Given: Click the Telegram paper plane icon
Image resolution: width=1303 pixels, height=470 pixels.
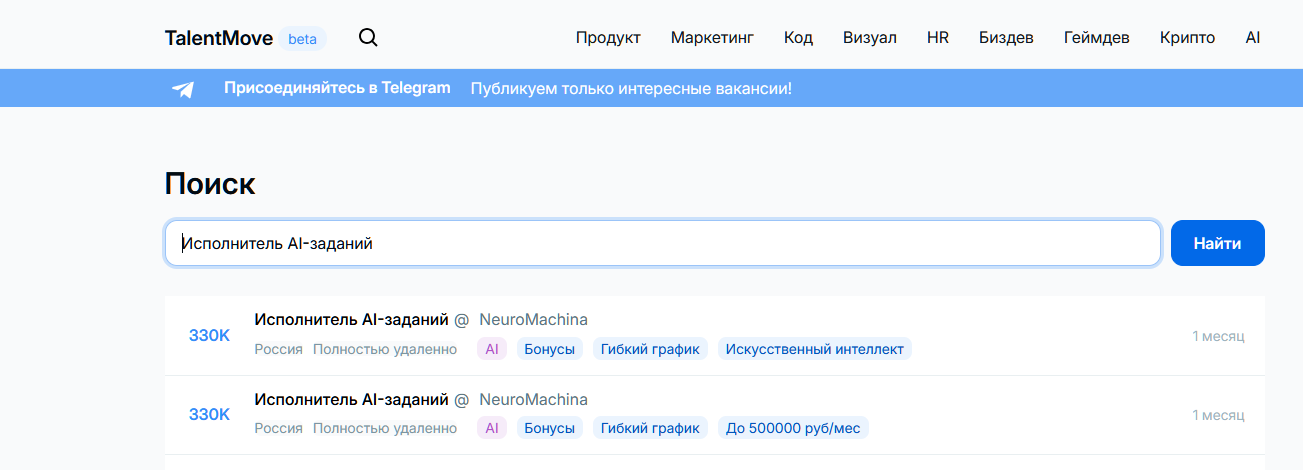Looking at the screenshot, I should point(183,89).
